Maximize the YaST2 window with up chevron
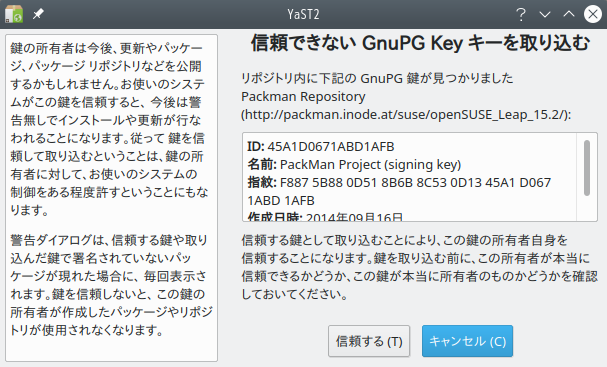 pos(569,14)
